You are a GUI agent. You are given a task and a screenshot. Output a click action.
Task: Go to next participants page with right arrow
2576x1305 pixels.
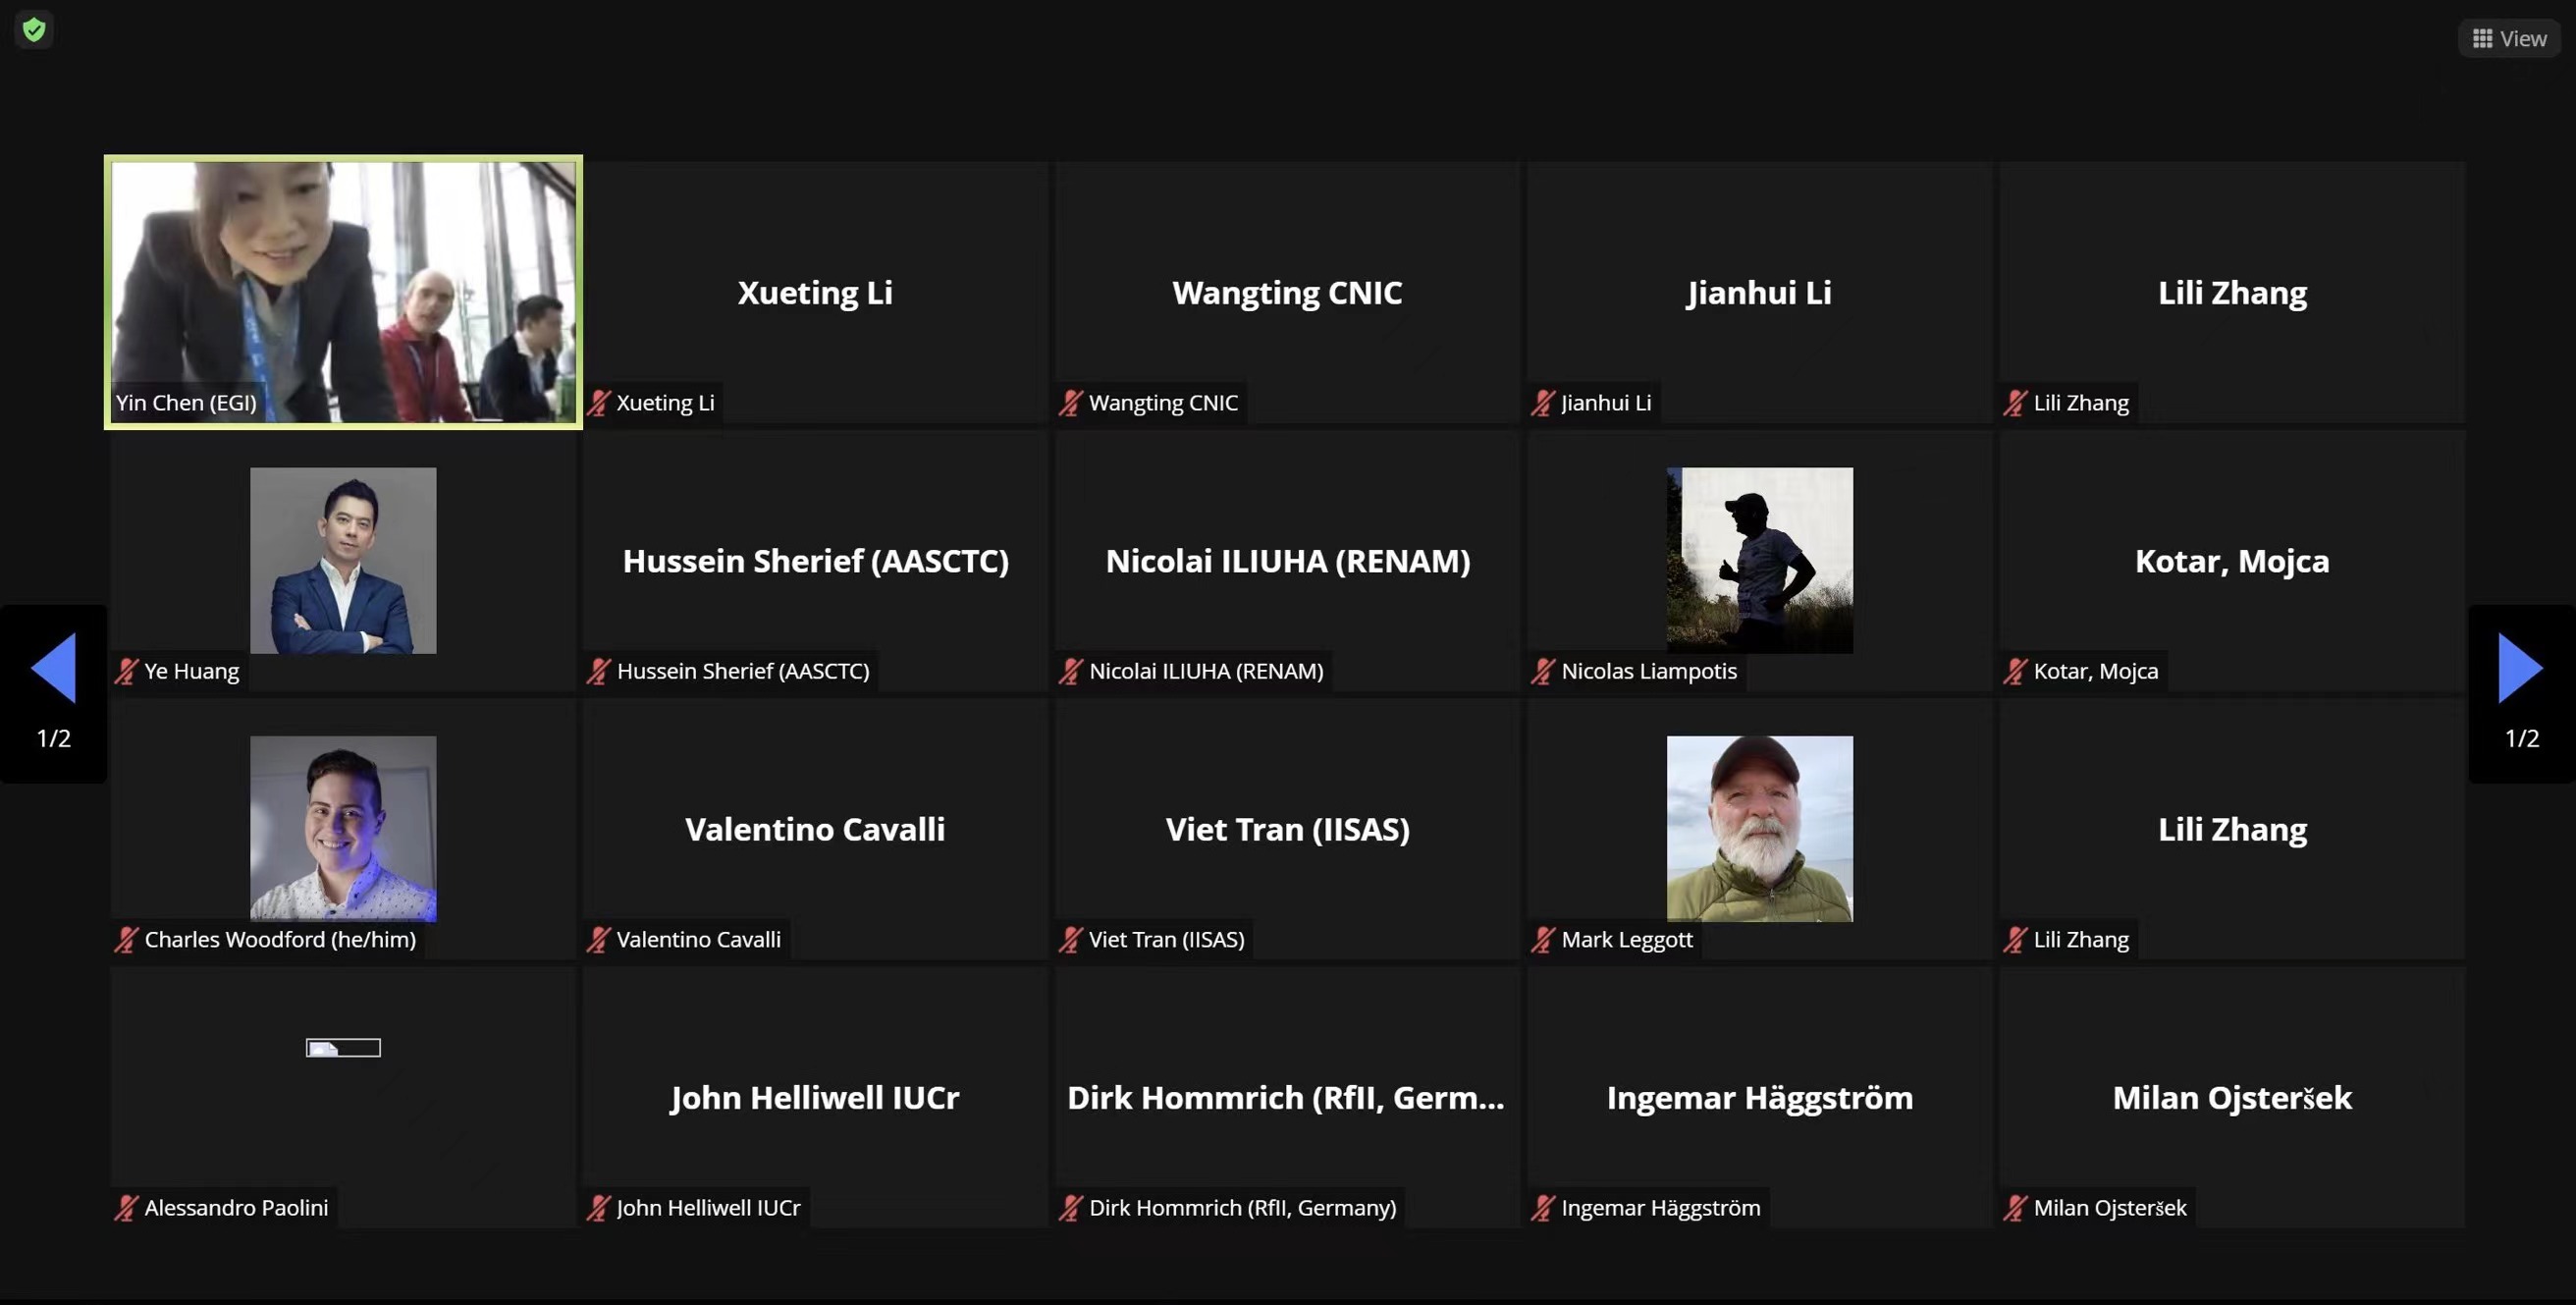point(2520,668)
